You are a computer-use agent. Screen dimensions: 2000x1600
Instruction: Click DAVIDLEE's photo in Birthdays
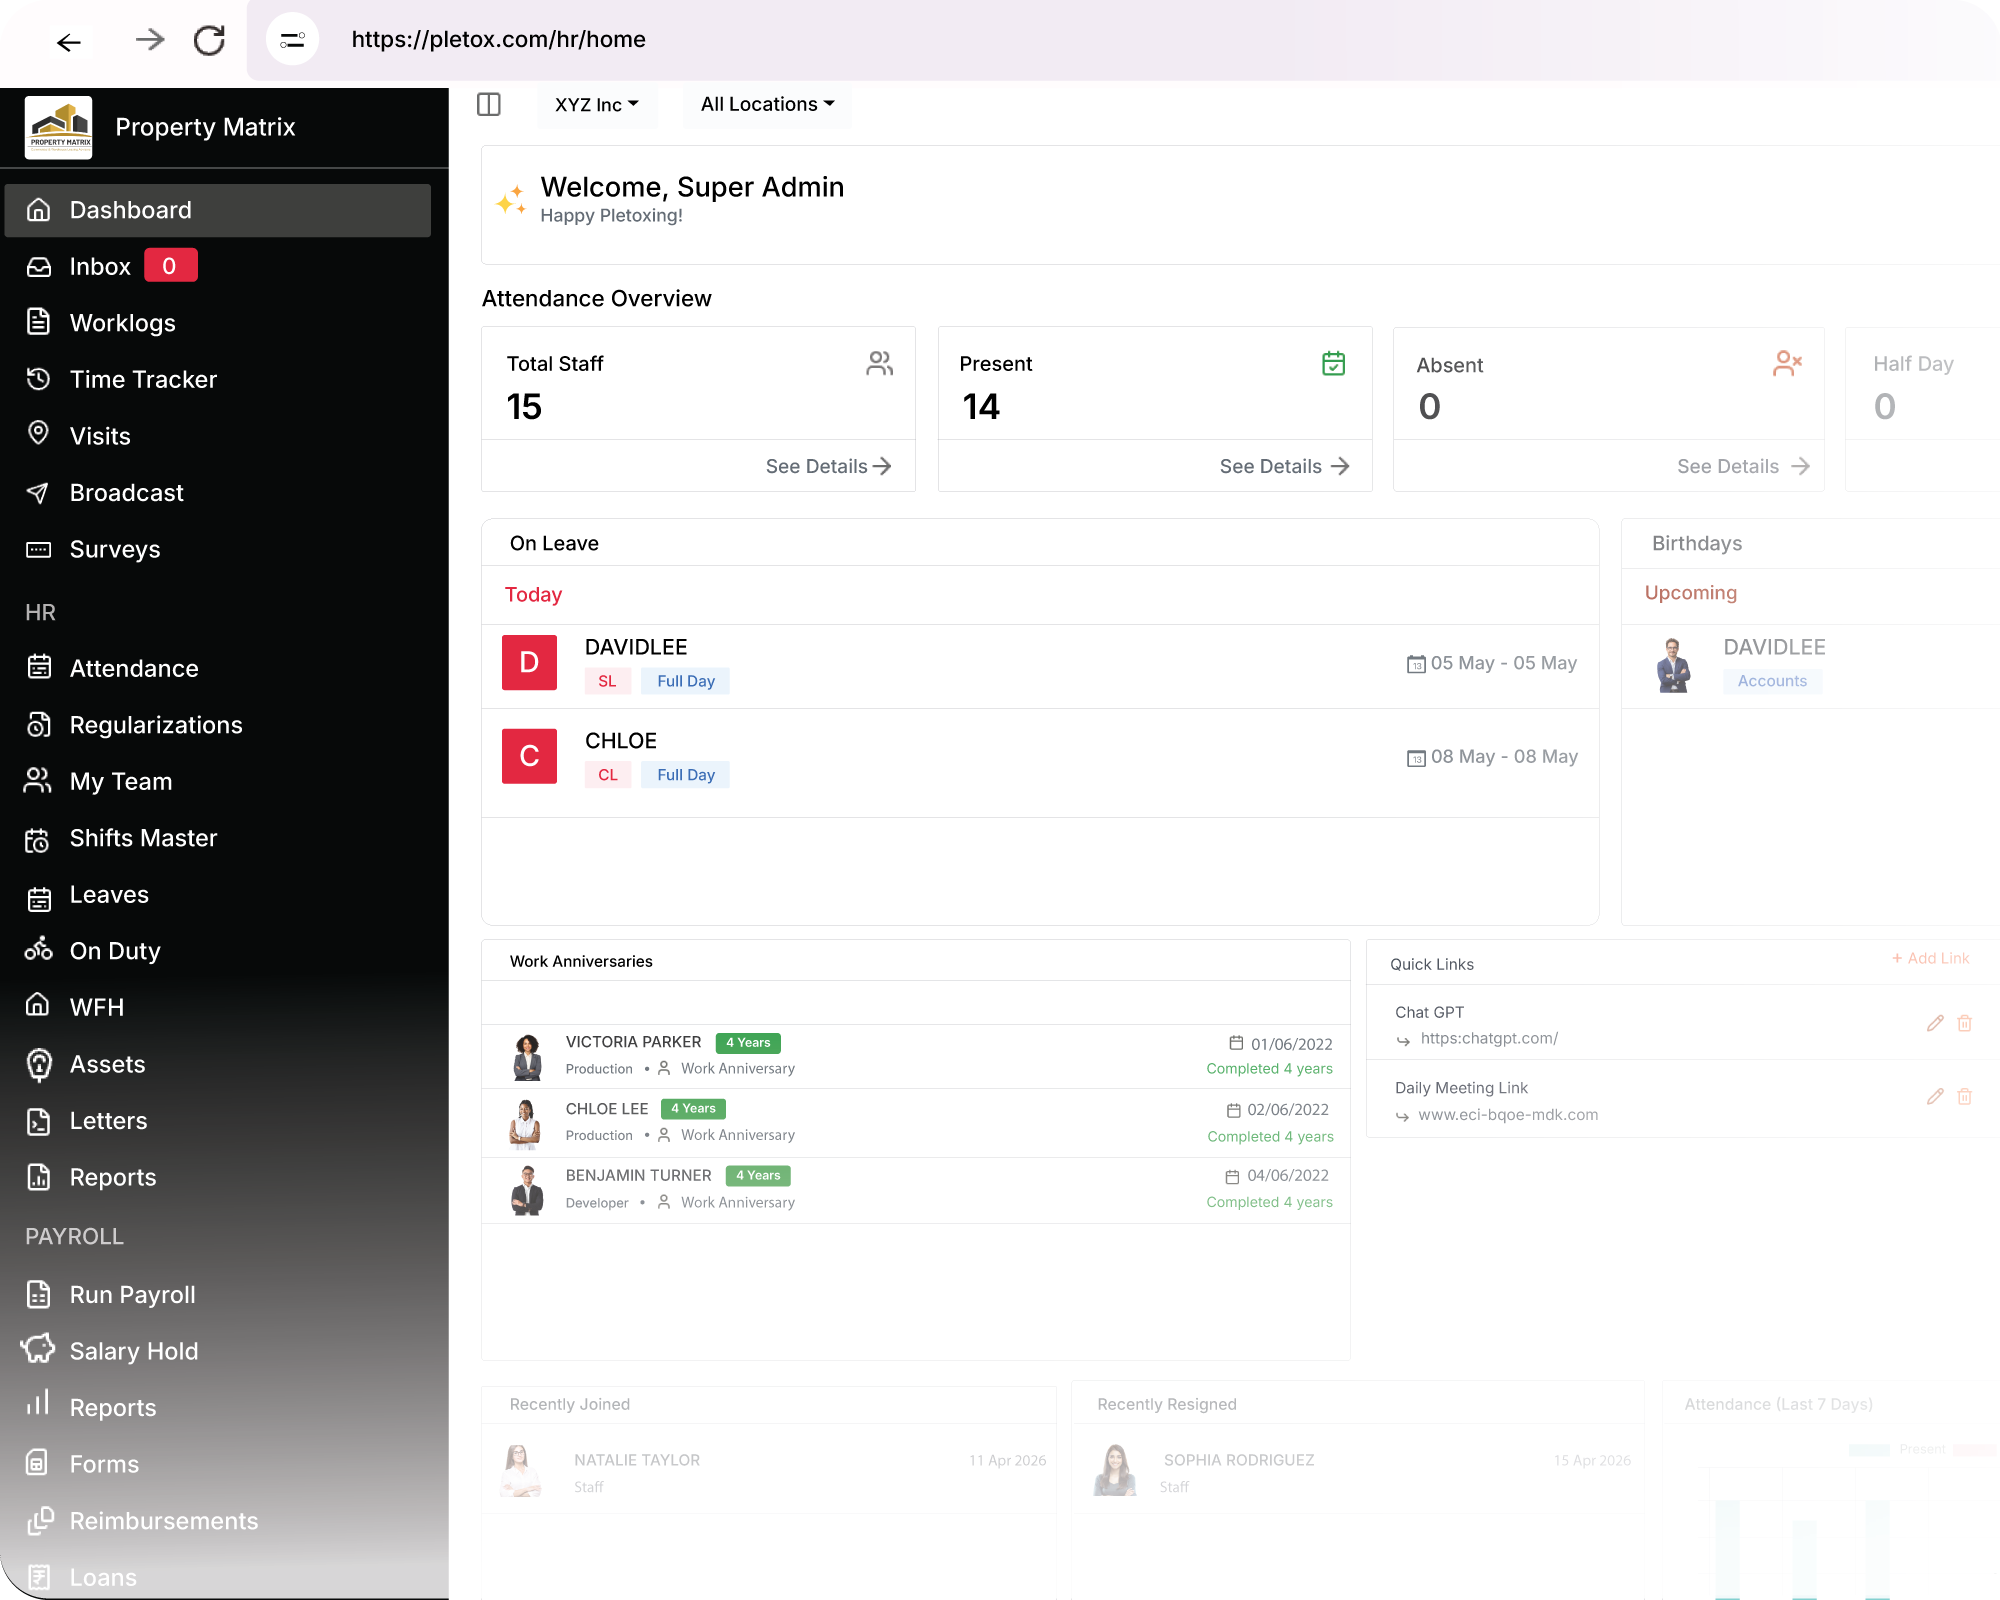[x=1673, y=665]
